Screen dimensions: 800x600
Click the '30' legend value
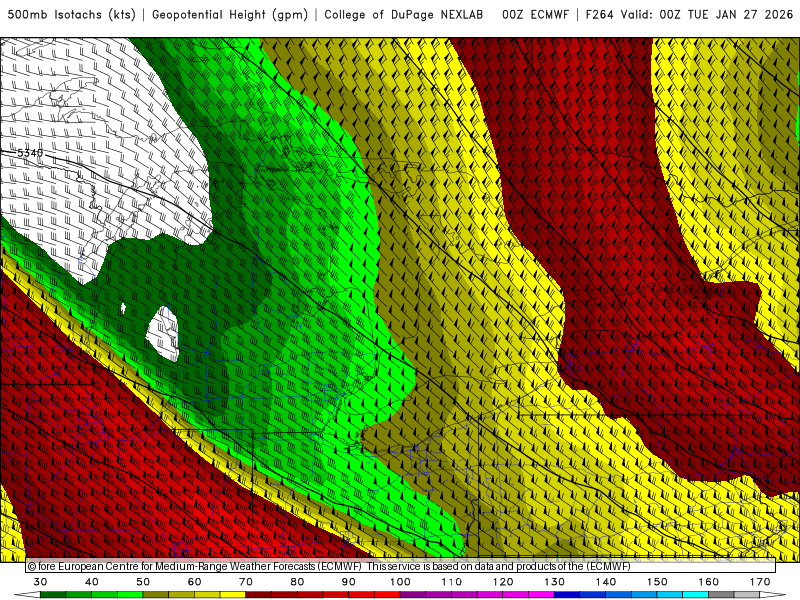pos(40,582)
